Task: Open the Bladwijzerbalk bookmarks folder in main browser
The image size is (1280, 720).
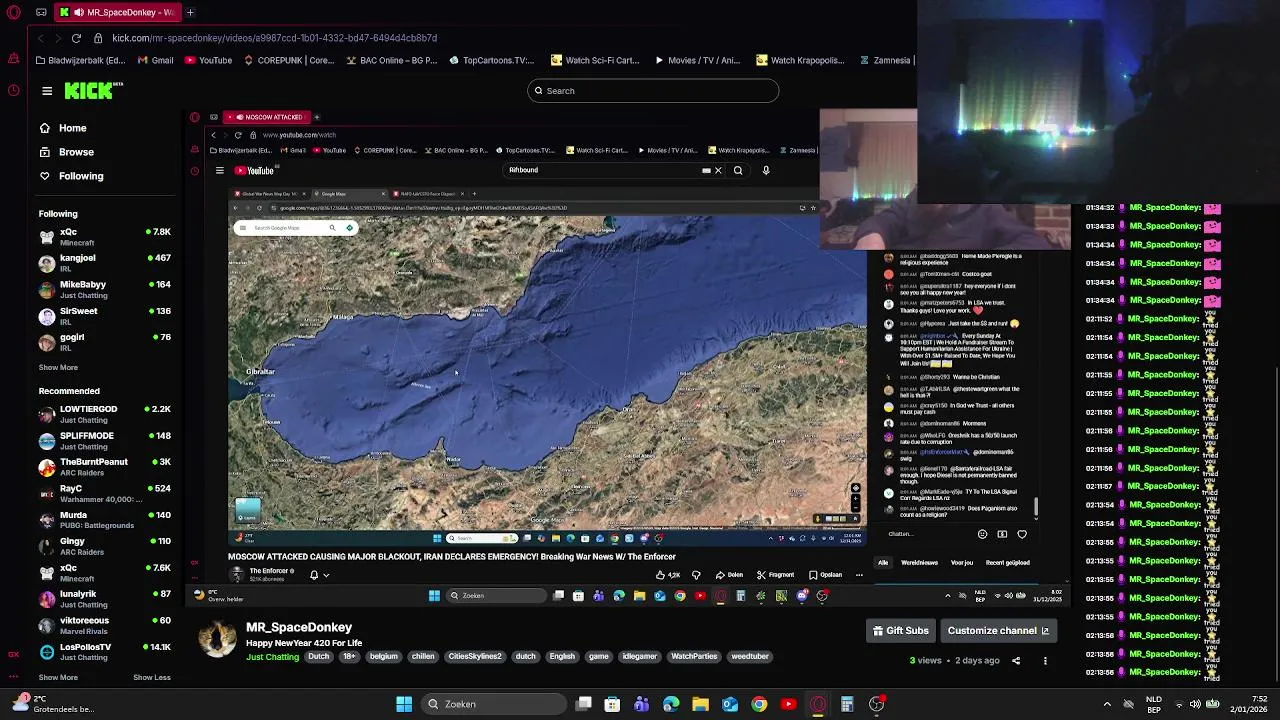Action: pos(81,60)
